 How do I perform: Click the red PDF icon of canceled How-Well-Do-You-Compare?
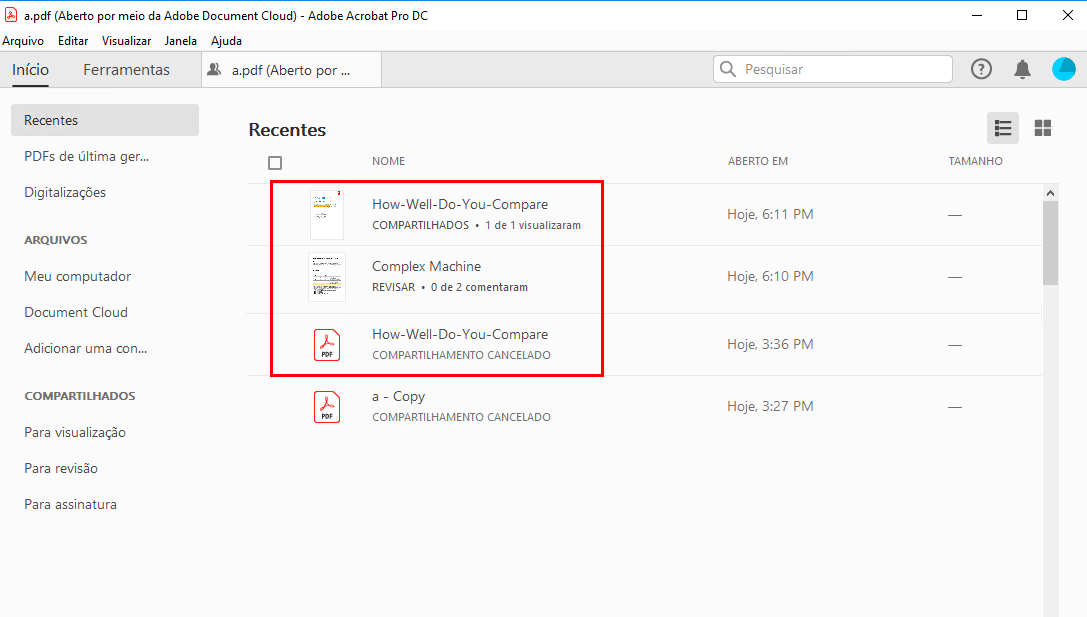pyautogui.click(x=327, y=344)
